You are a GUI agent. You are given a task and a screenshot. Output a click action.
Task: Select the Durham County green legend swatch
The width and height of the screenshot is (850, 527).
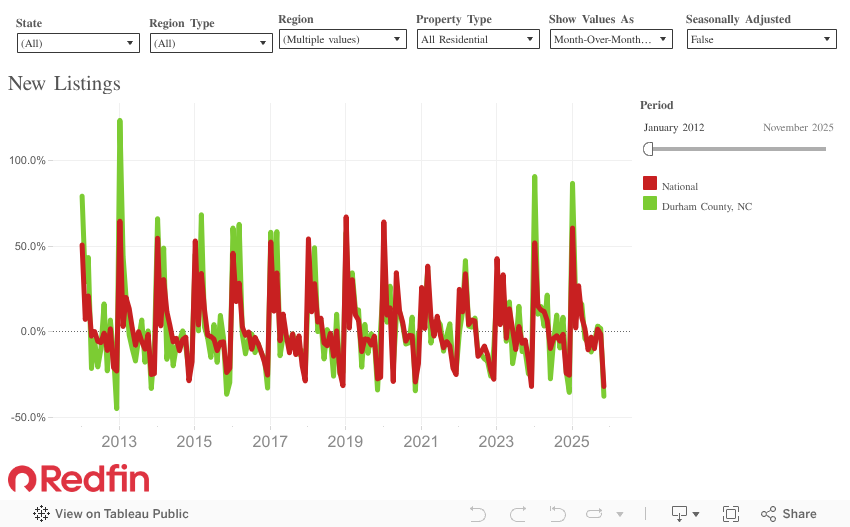649,203
